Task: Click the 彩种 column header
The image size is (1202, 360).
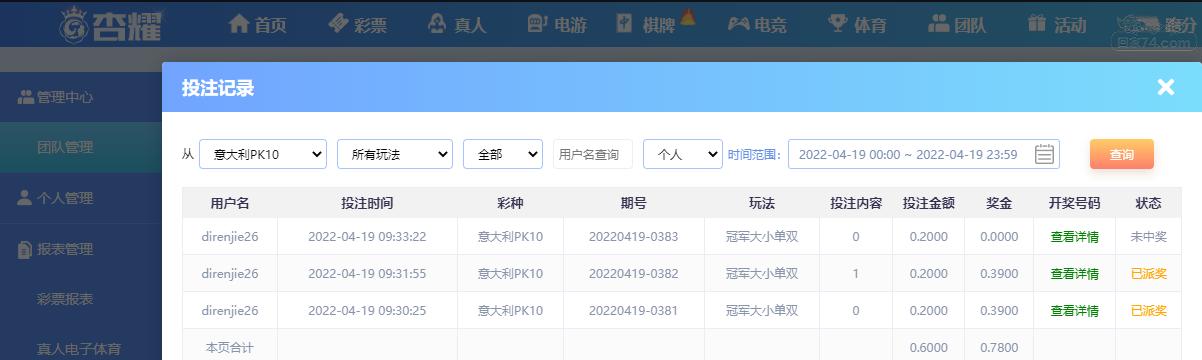Action: coord(510,203)
